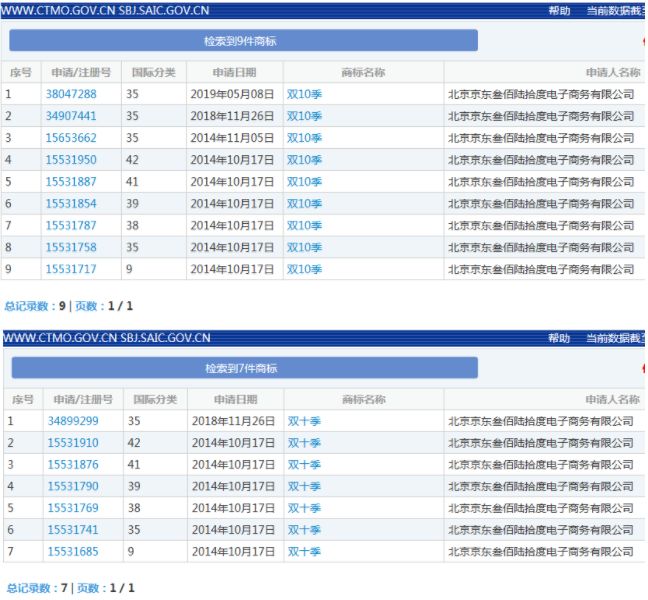The height and width of the screenshot is (600, 648).
Task: Click 双10季 trademark name in row 15531950
Action: pyautogui.click(x=304, y=160)
